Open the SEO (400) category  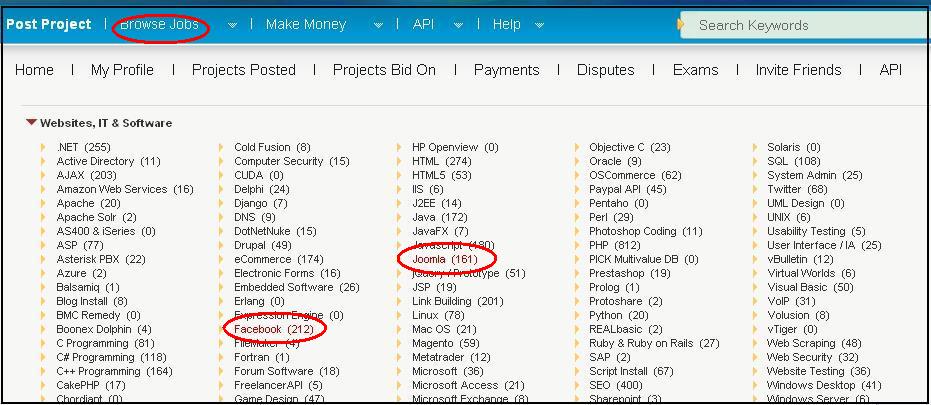[616, 385]
